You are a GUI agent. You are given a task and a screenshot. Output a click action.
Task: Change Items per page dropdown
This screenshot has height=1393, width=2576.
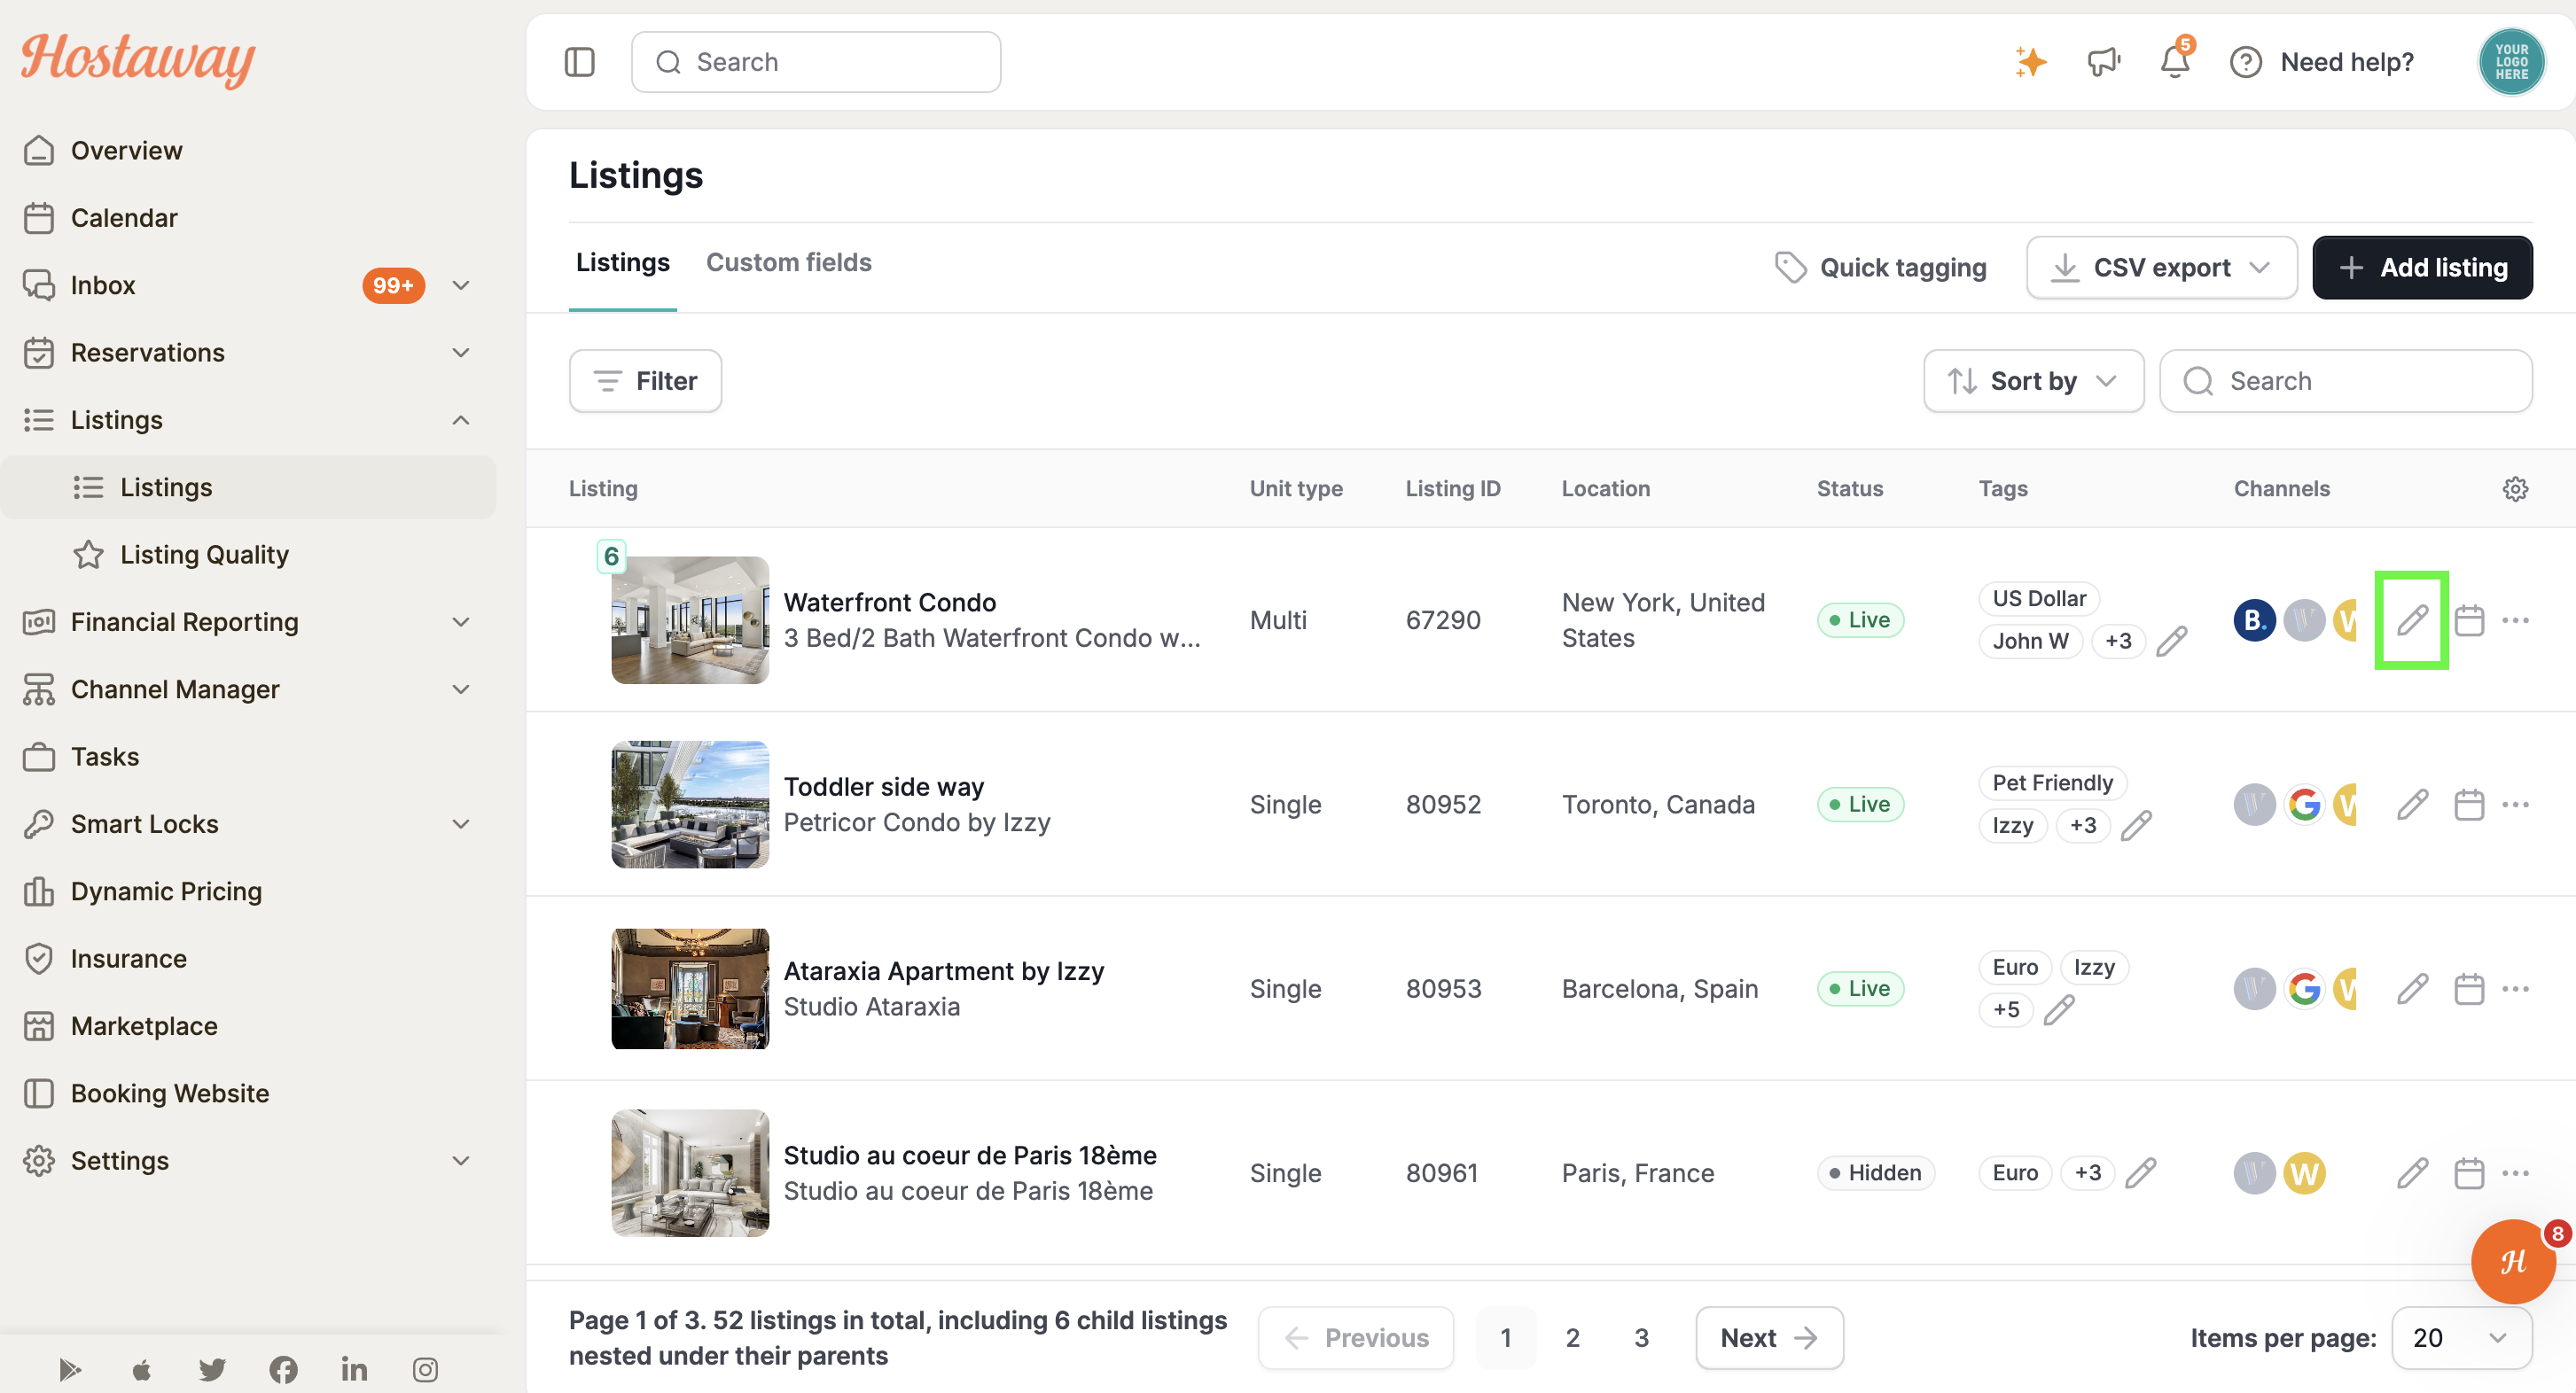tap(2461, 1338)
